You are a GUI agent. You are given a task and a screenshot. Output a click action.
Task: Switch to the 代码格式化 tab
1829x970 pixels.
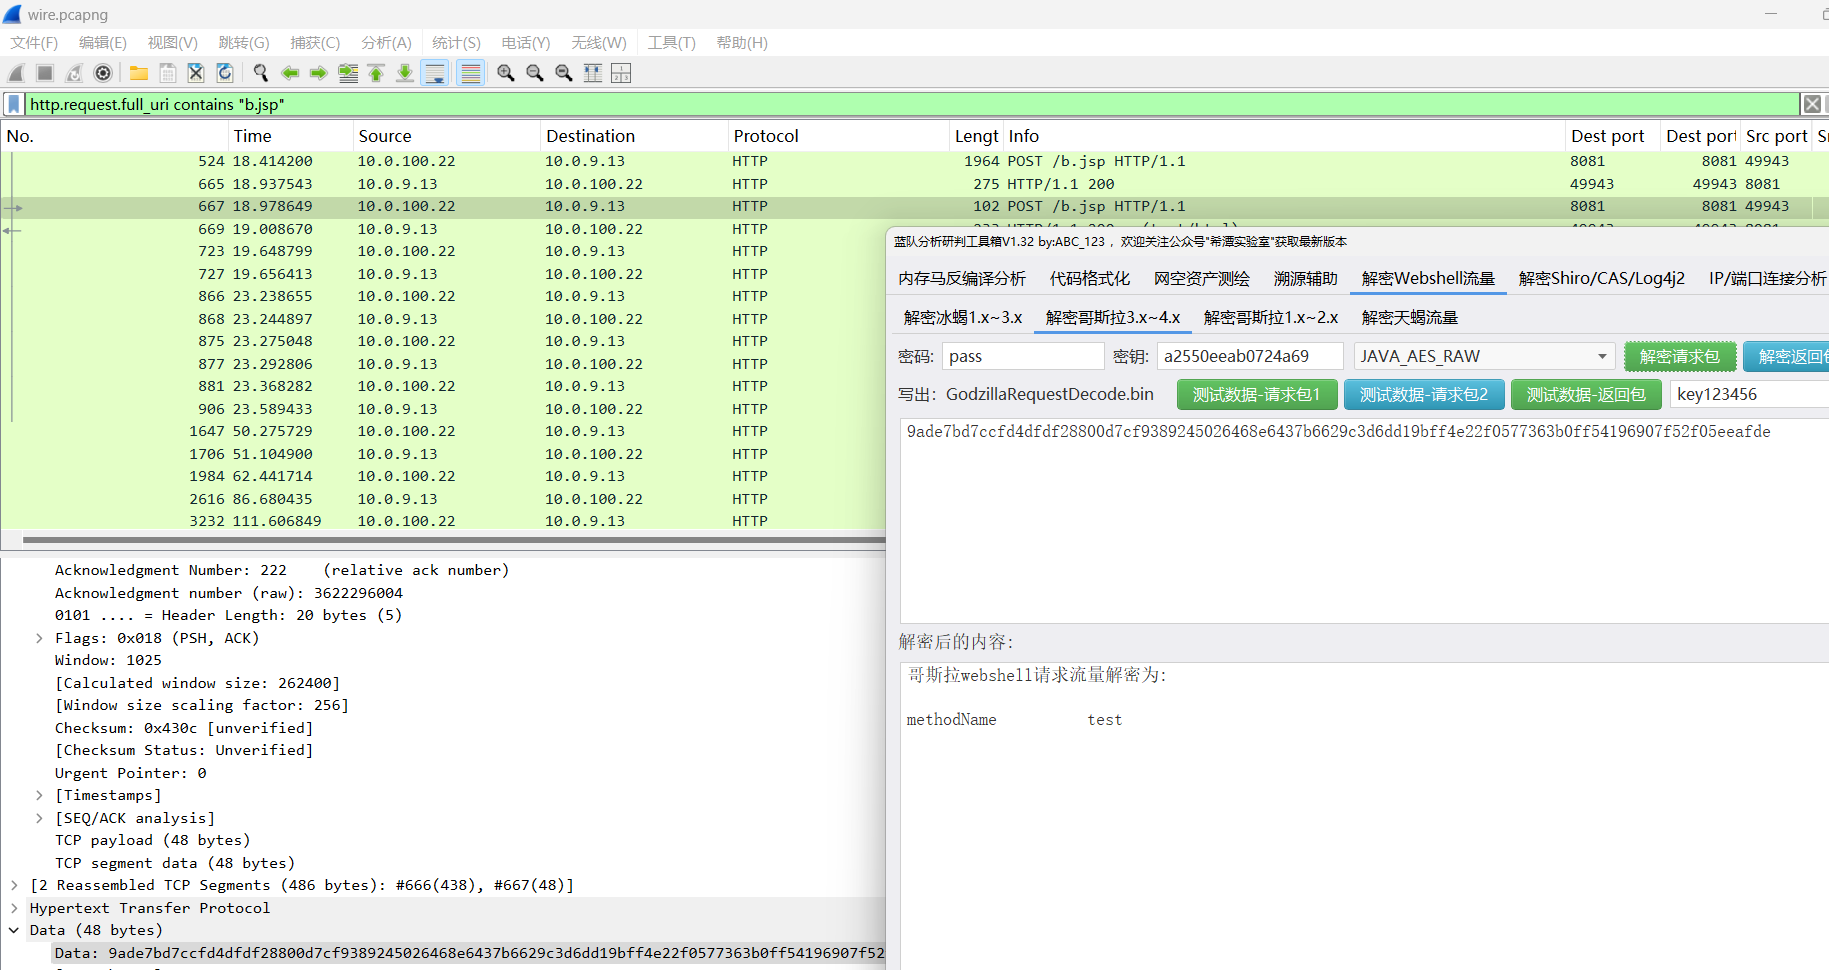[1090, 278]
